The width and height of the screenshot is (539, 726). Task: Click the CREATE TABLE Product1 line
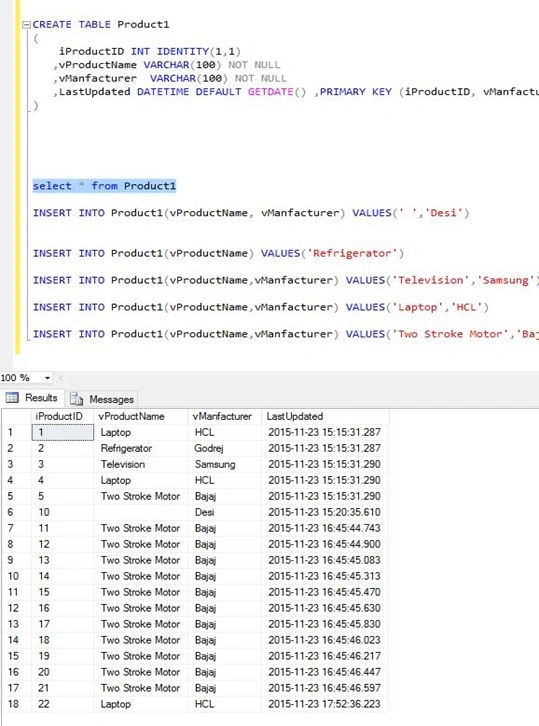[x=100, y=25]
